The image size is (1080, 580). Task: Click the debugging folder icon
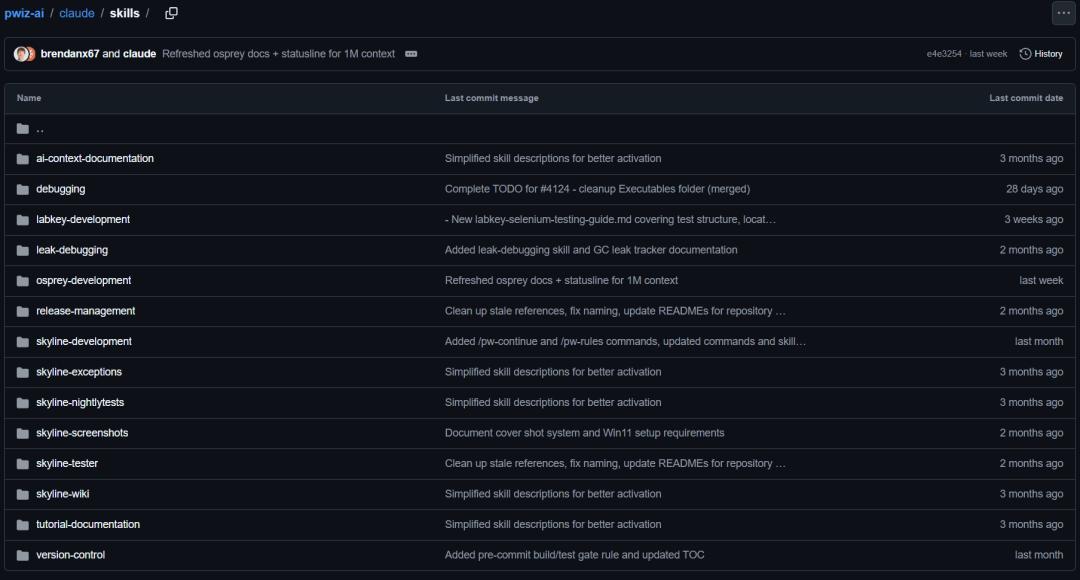pos(23,189)
